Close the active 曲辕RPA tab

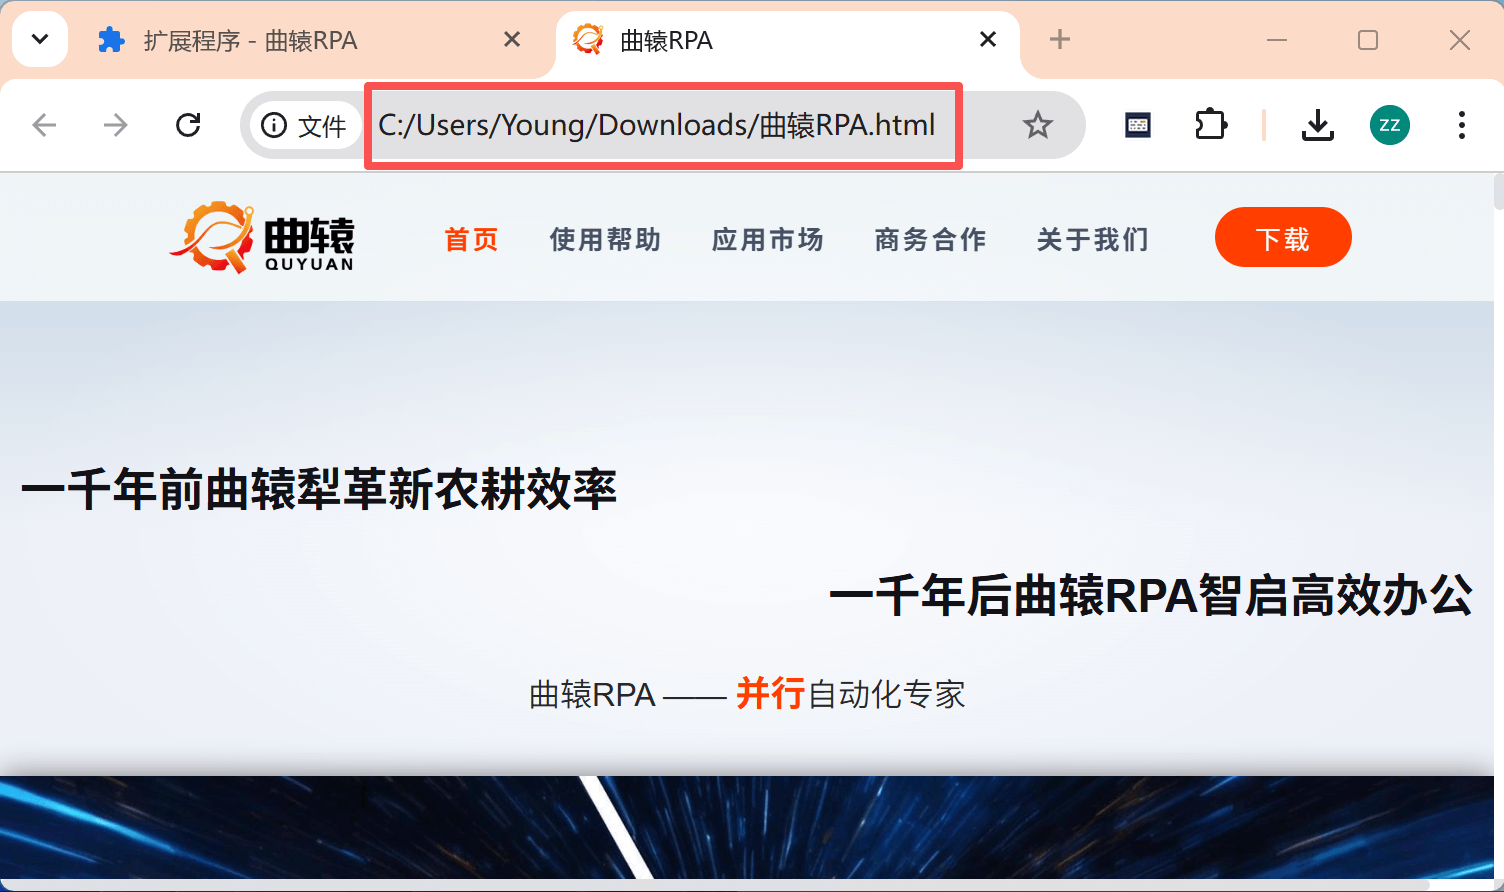(x=987, y=40)
